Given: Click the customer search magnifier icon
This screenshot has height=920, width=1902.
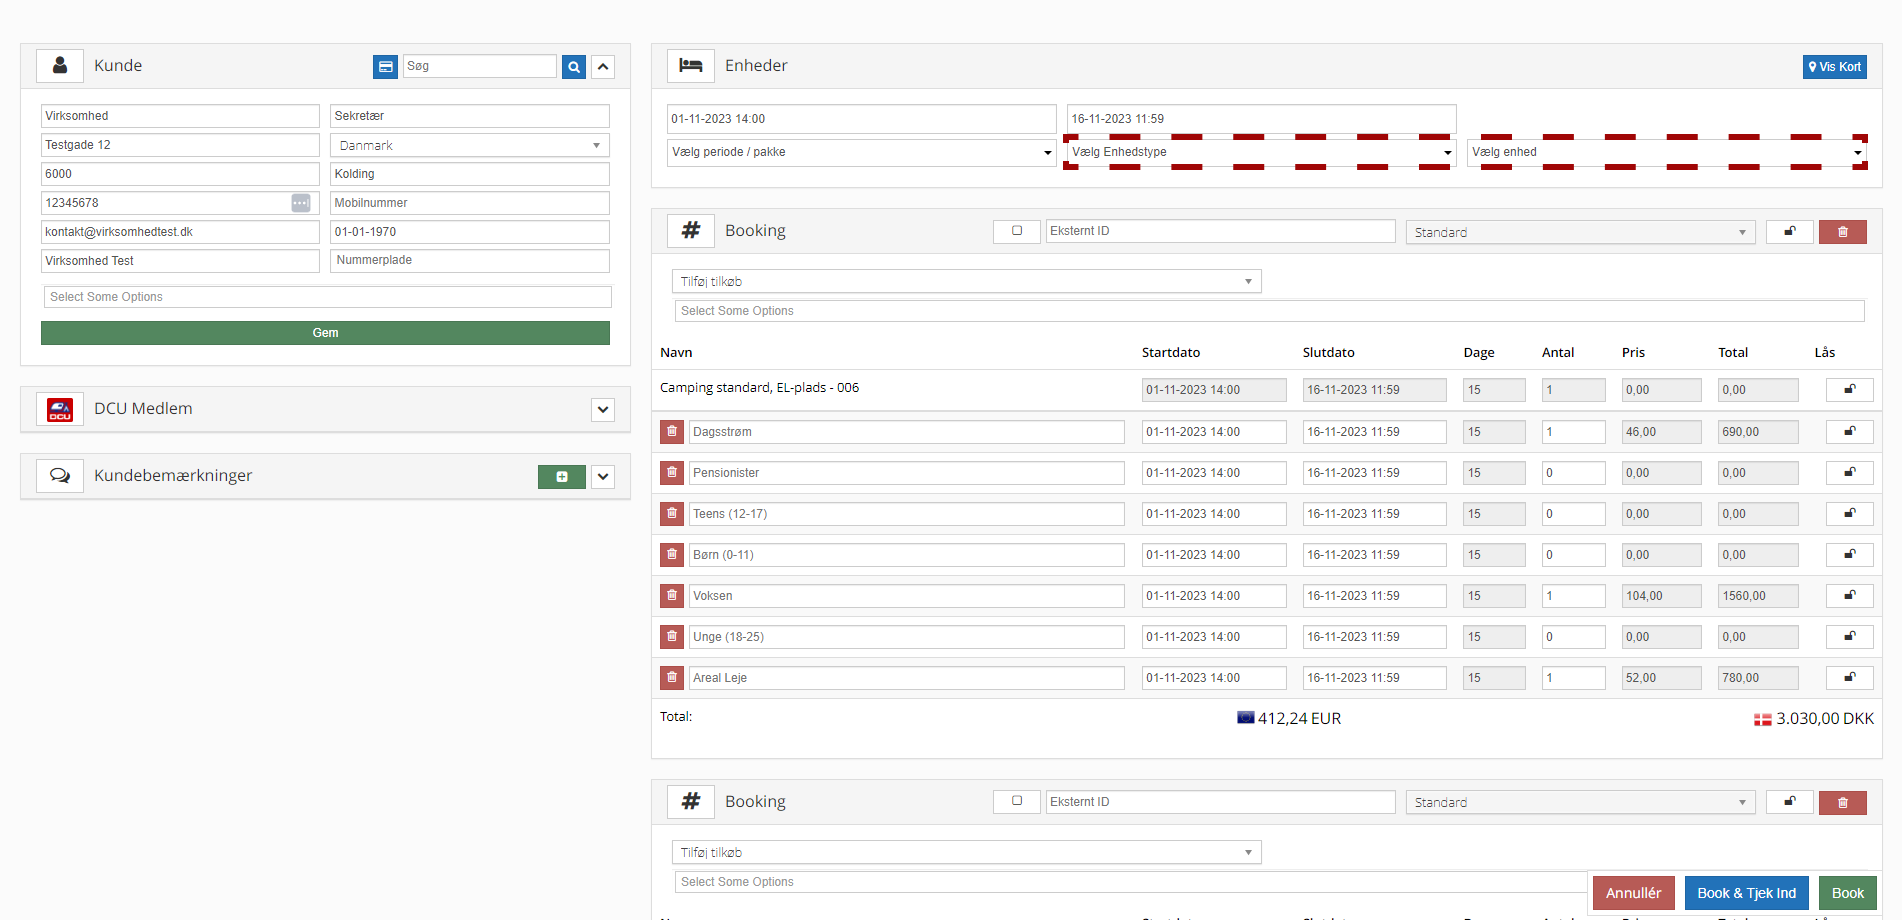Looking at the screenshot, I should click(x=573, y=67).
